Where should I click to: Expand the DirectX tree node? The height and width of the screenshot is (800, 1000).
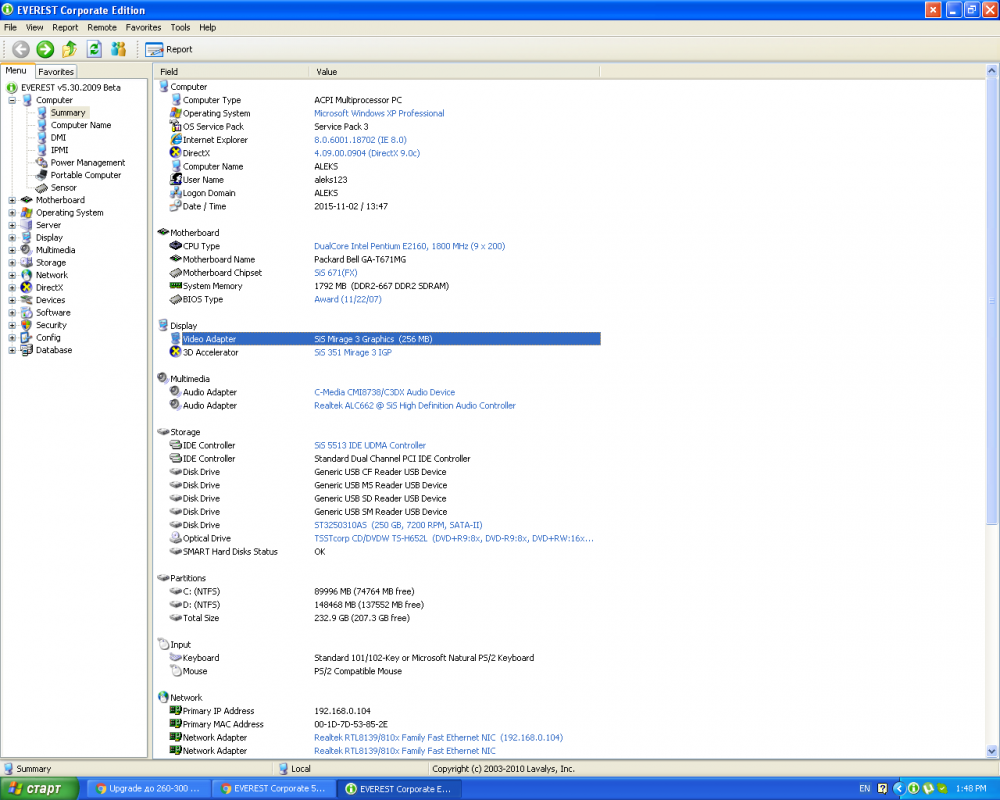[11, 288]
